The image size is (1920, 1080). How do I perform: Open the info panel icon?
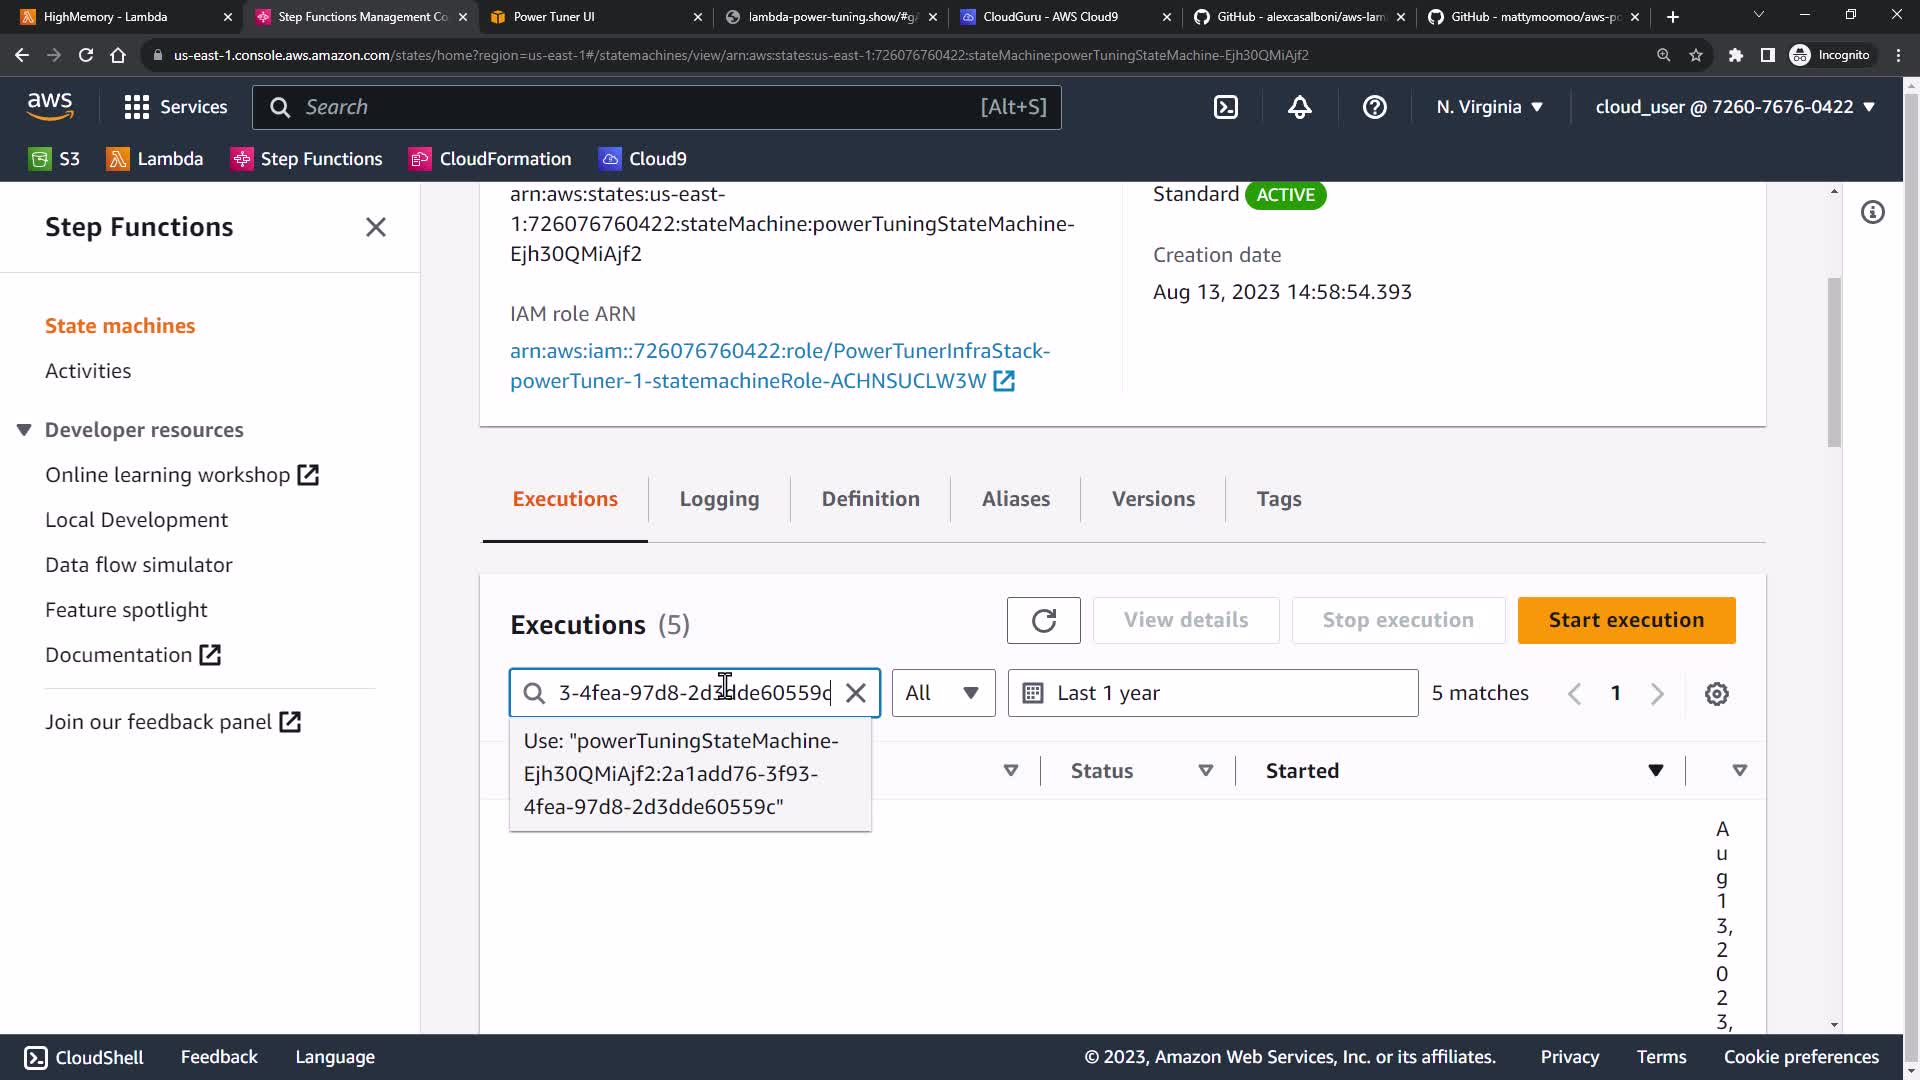click(x=1872, y=212)
